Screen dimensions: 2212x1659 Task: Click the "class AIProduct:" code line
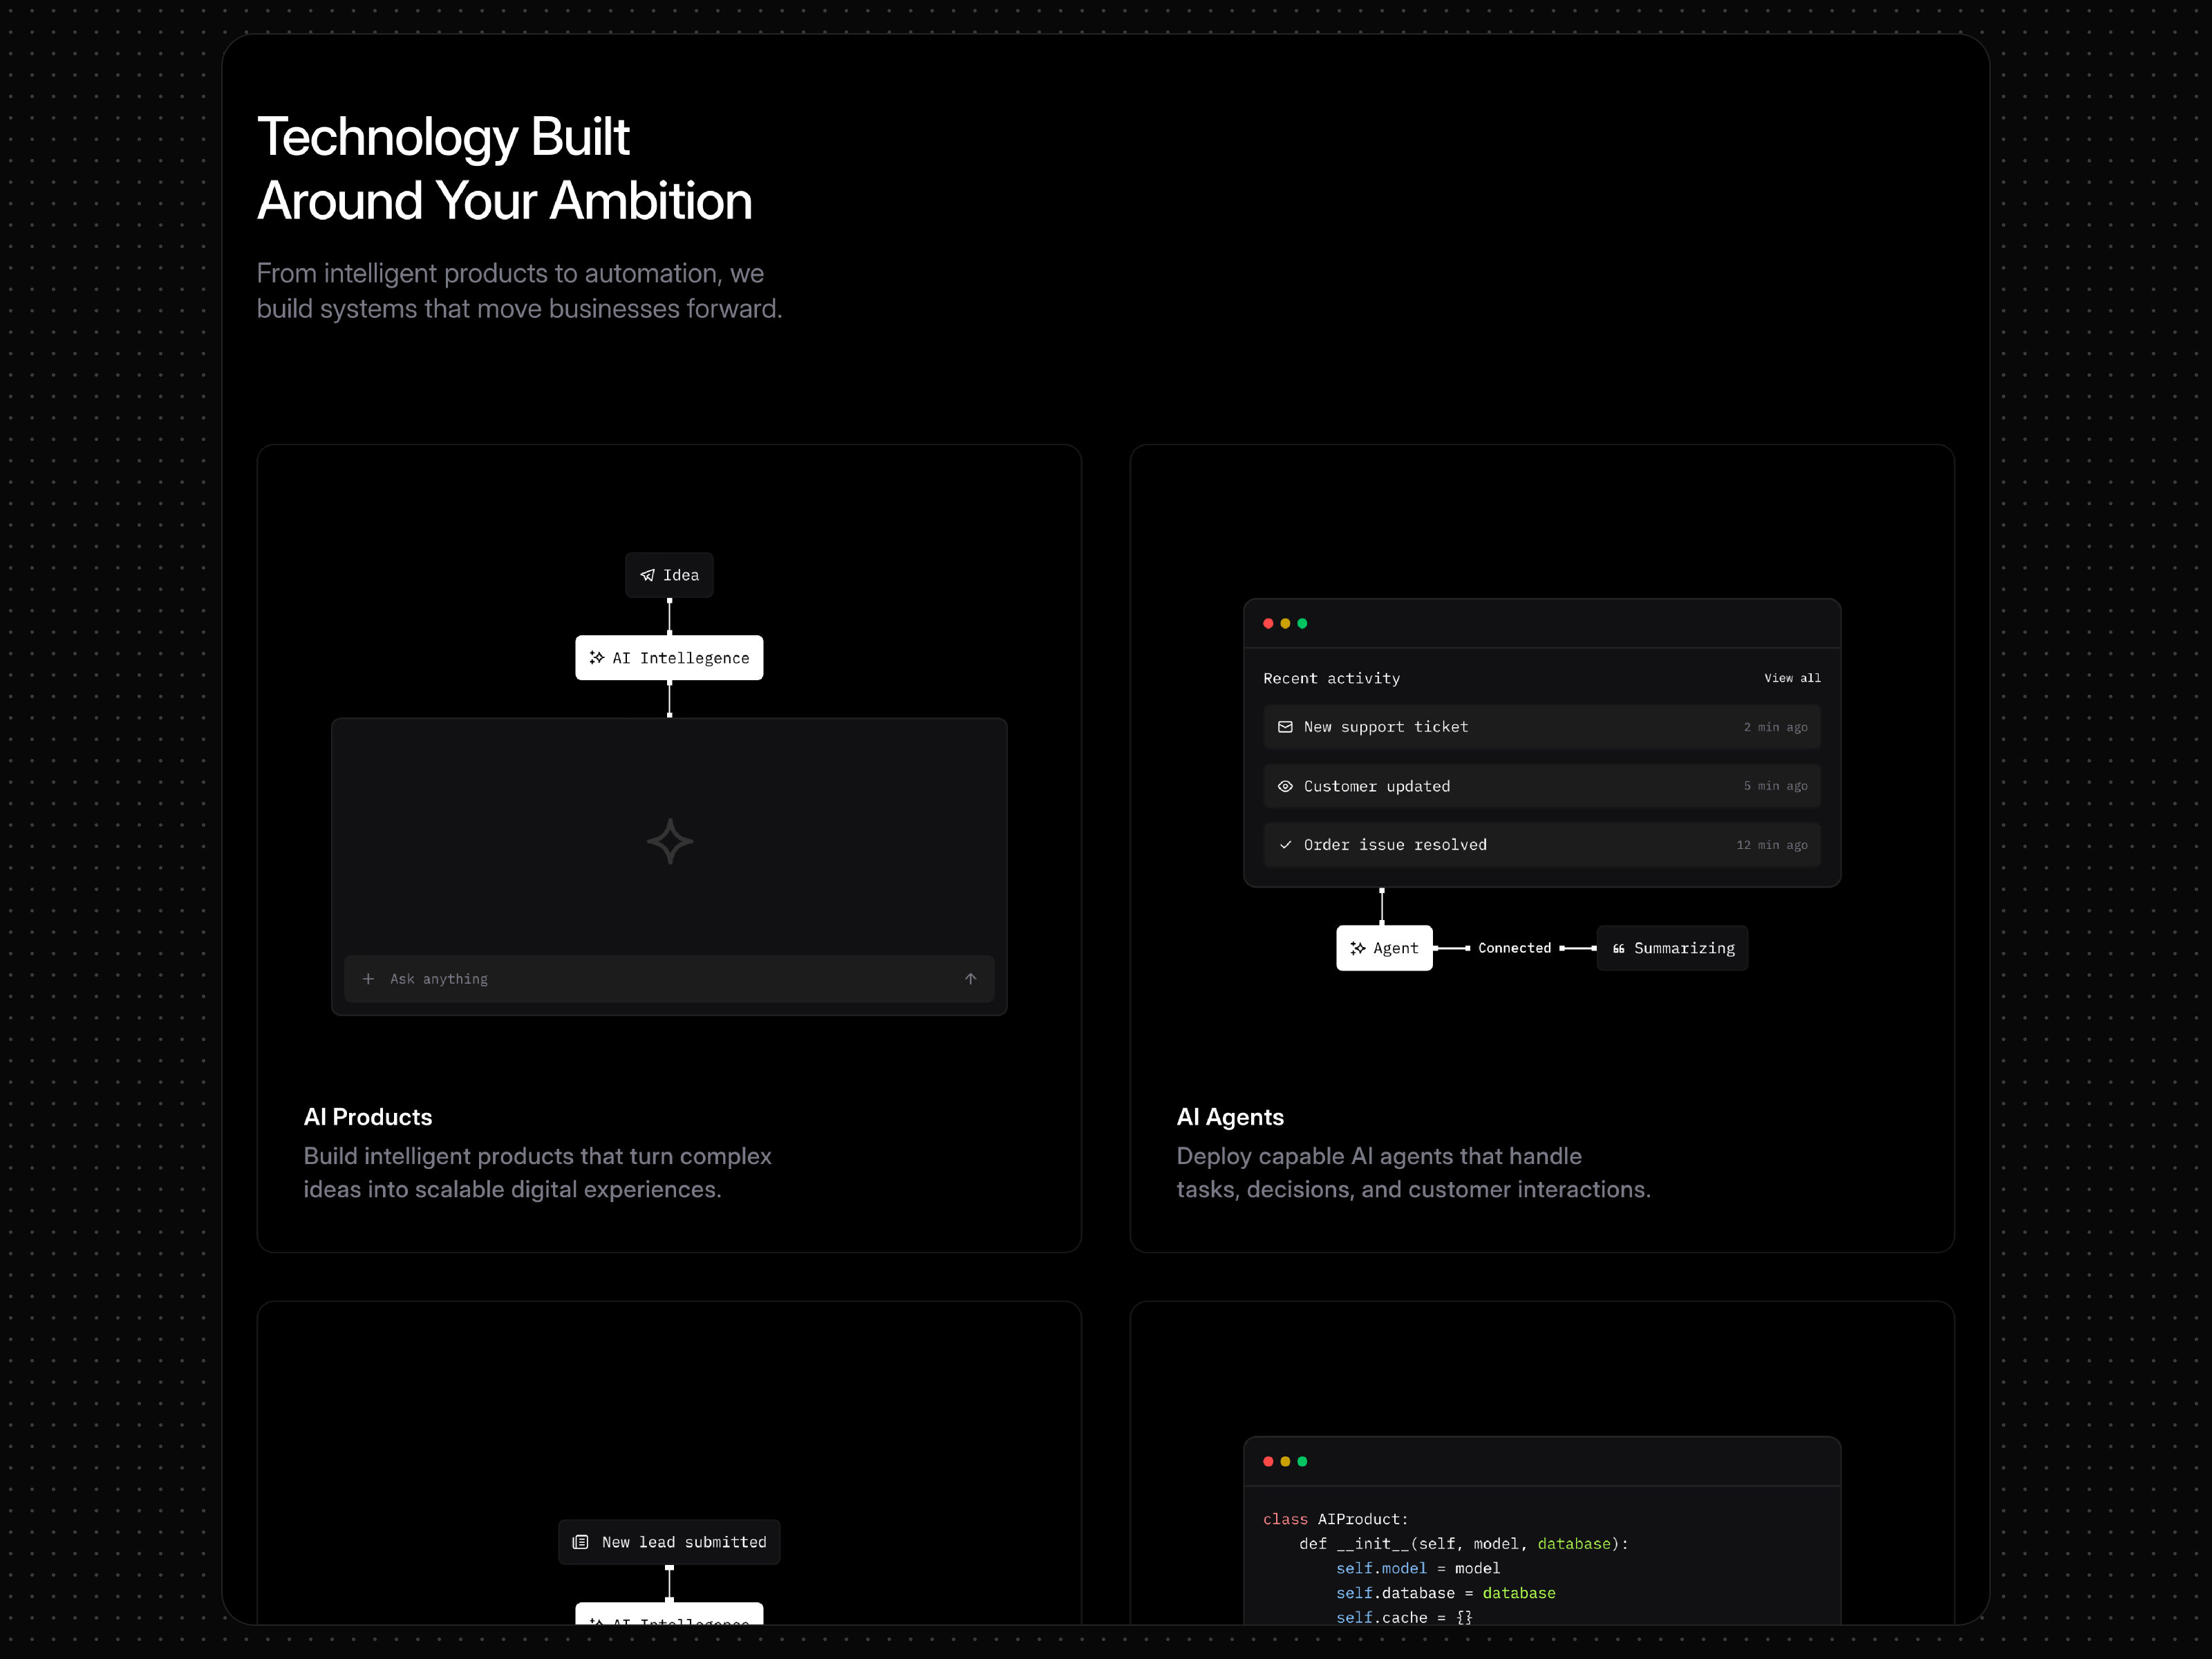[1335, 1519]
